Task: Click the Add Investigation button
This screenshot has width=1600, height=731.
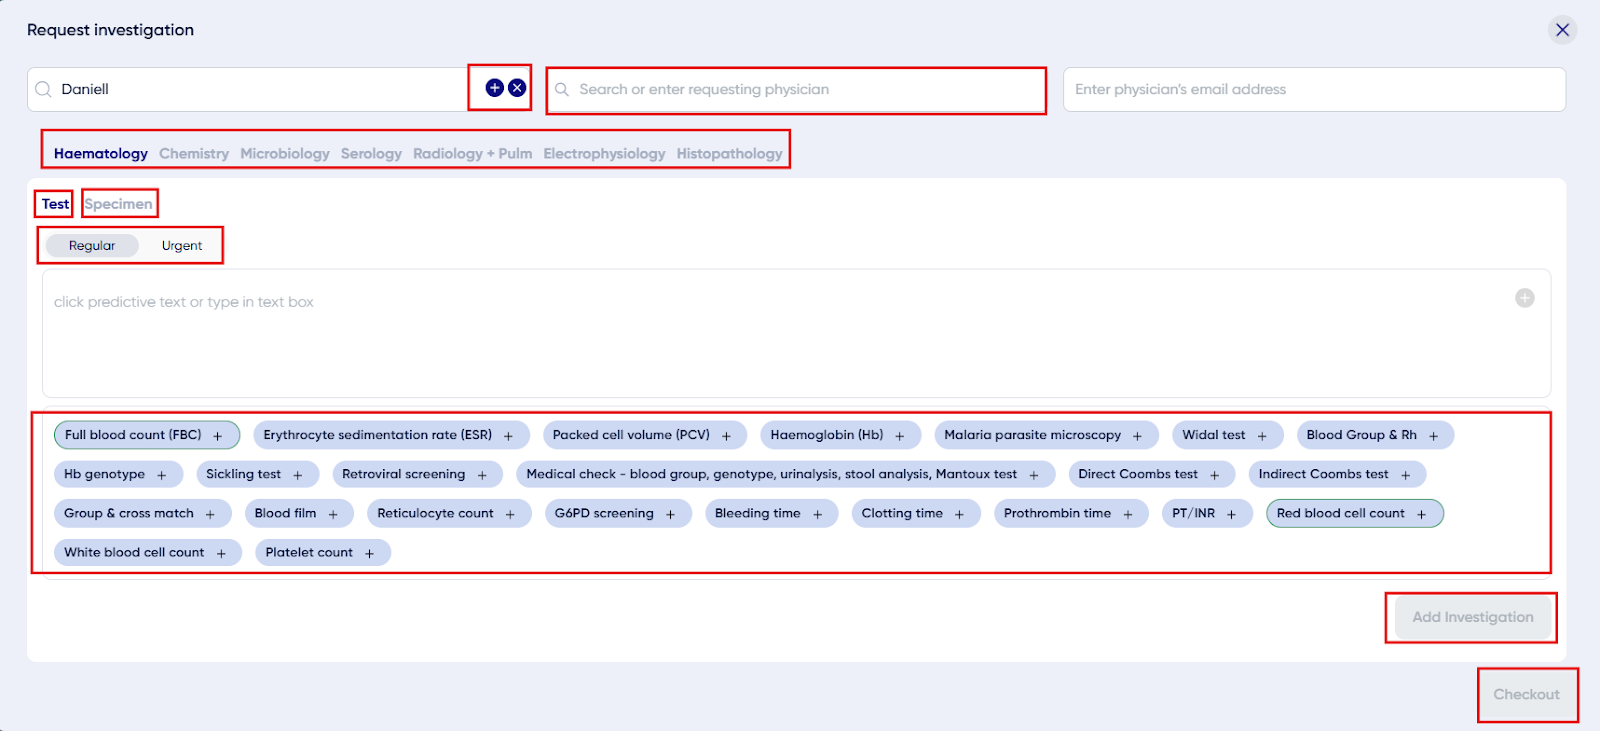Action: [x=1472, y=617]
